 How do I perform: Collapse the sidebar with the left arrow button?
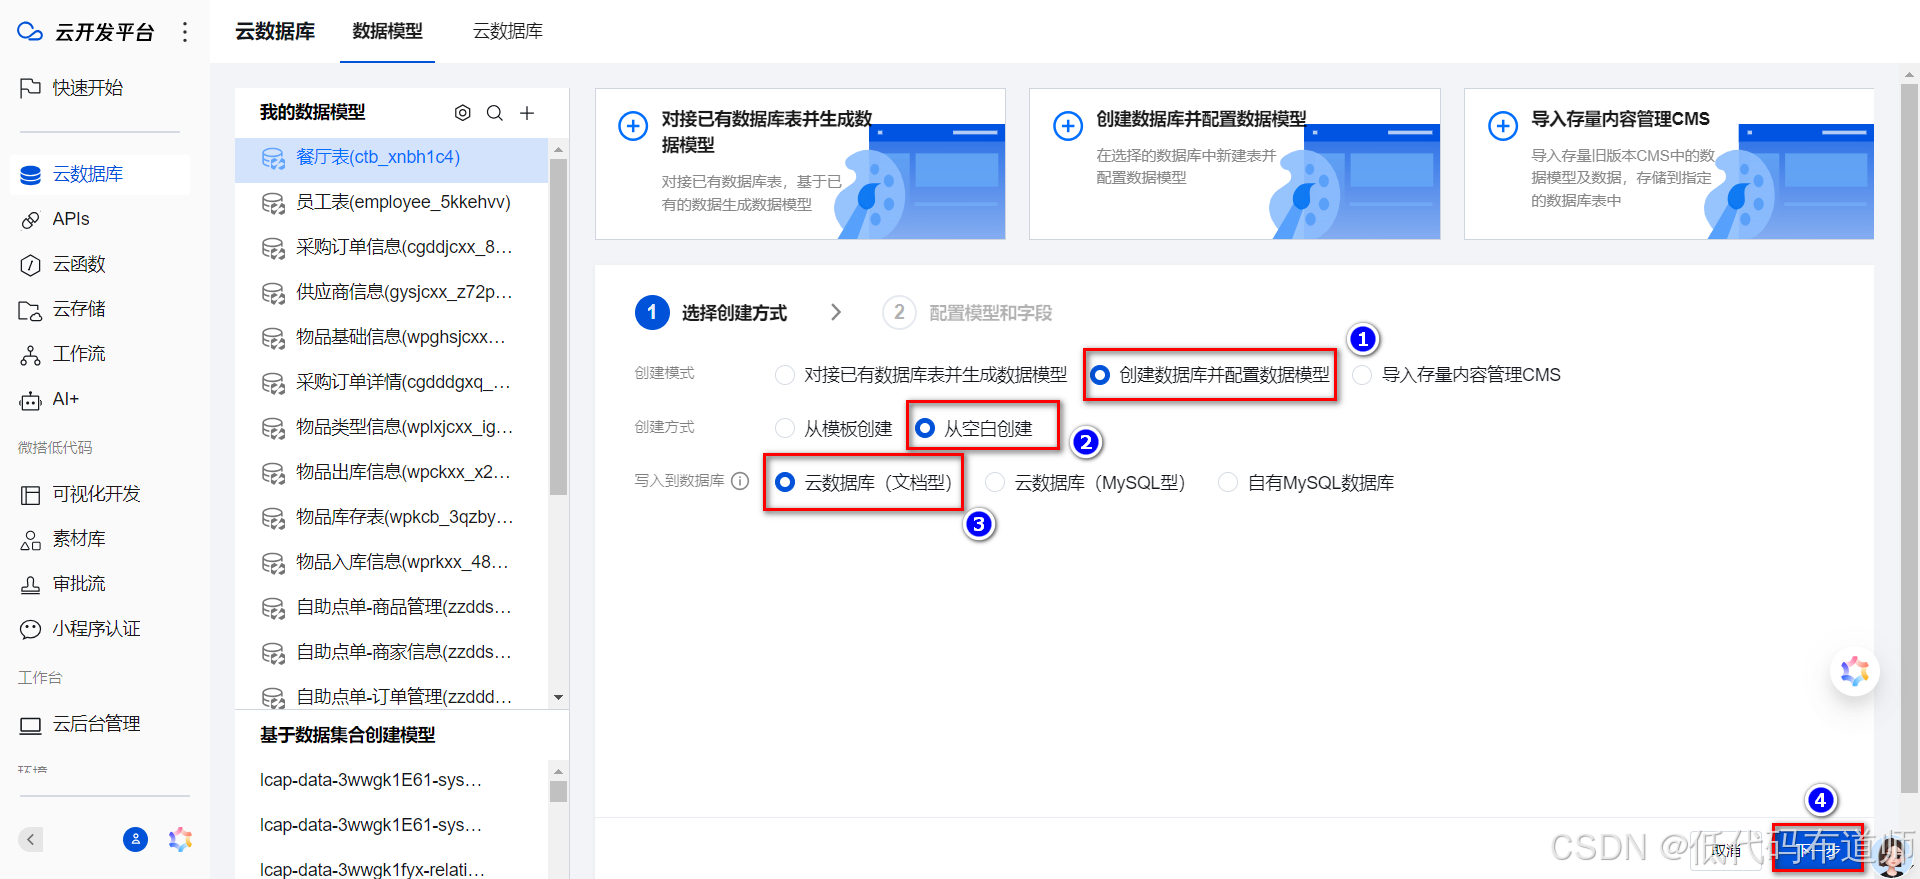[x=31, y=839]
